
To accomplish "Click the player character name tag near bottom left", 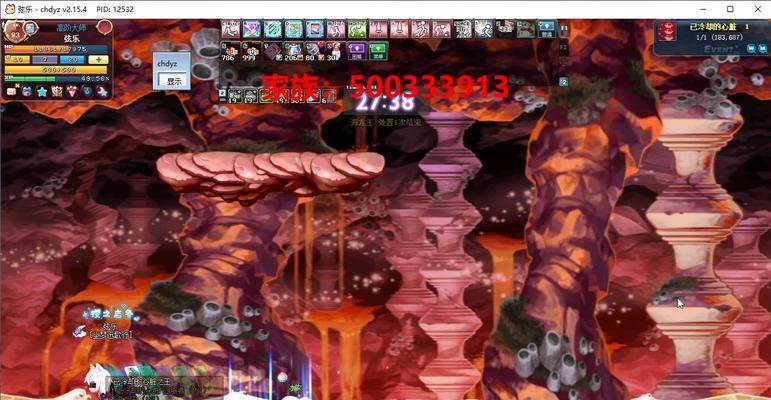I will pyautogui.click(x=110, y=326).
